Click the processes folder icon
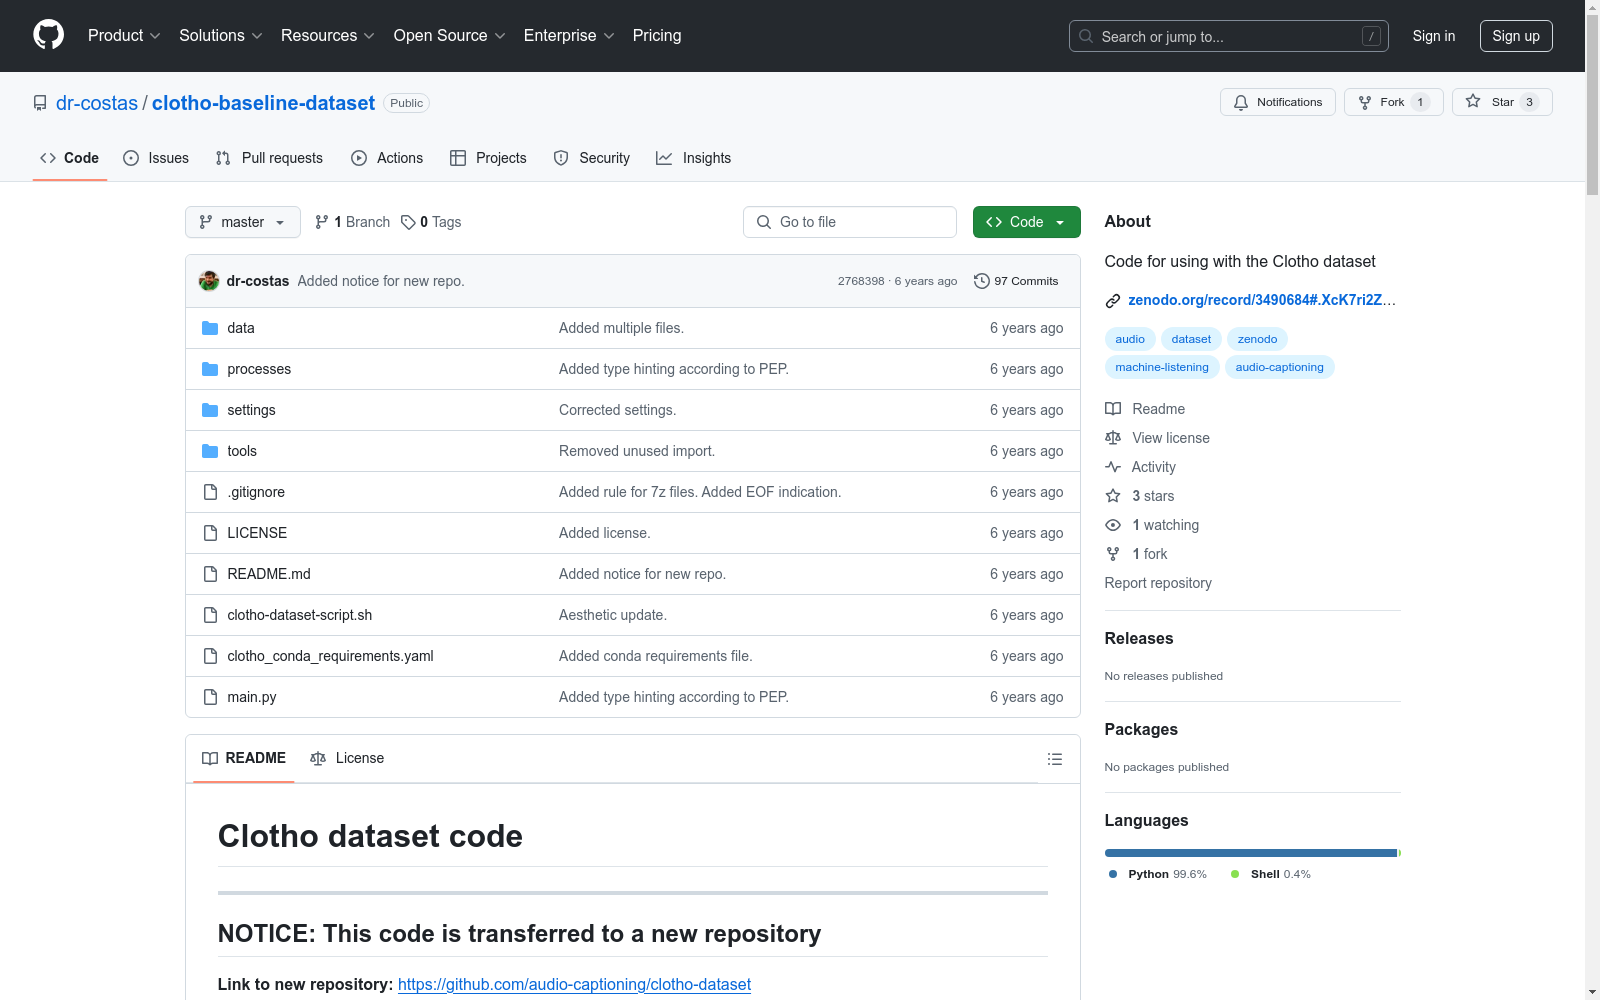The height and width of the screenshot is (1000, 1600). [210, 369]
